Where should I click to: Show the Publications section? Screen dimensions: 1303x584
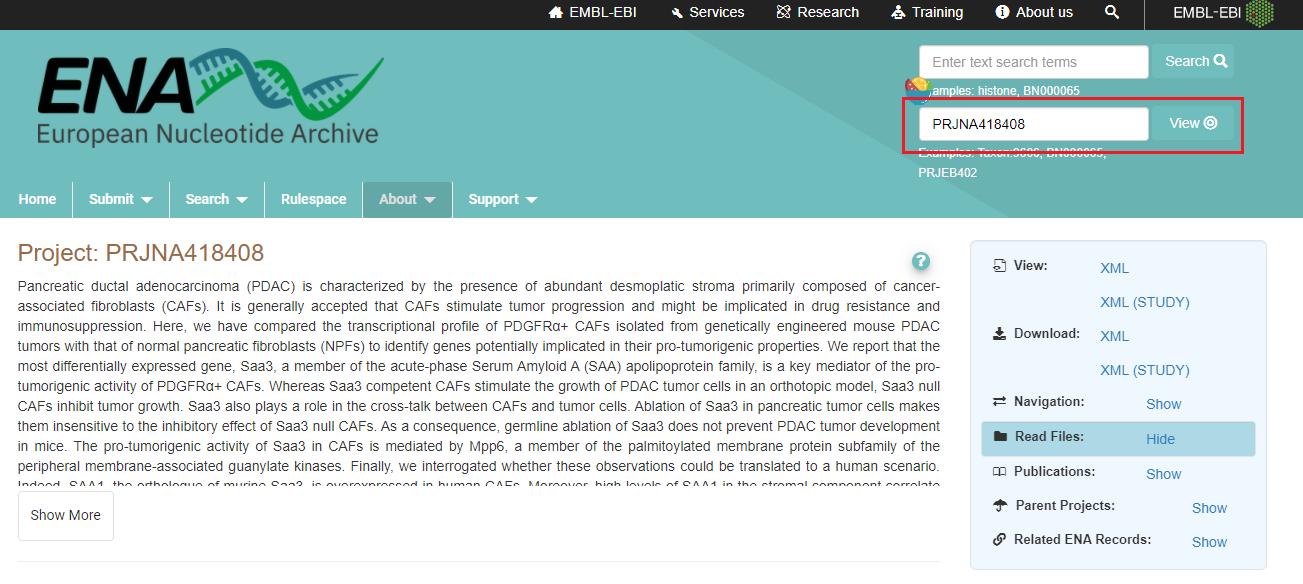click(1163, 474)
